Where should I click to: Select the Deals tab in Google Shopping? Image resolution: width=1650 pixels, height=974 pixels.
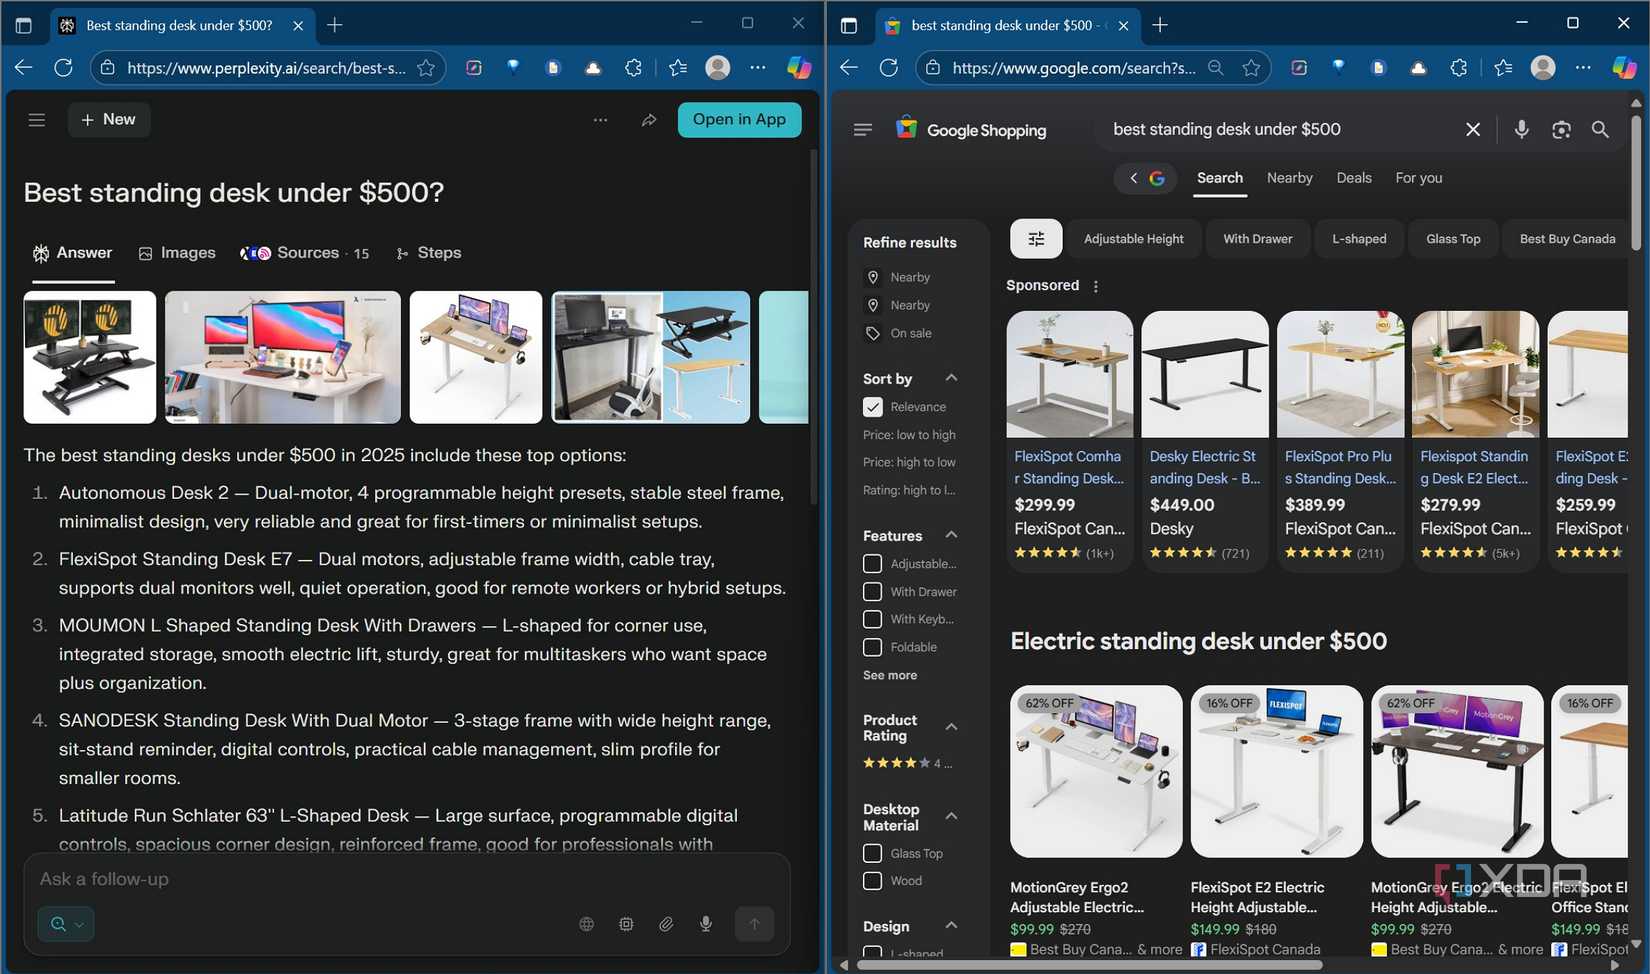point(1354,178)
